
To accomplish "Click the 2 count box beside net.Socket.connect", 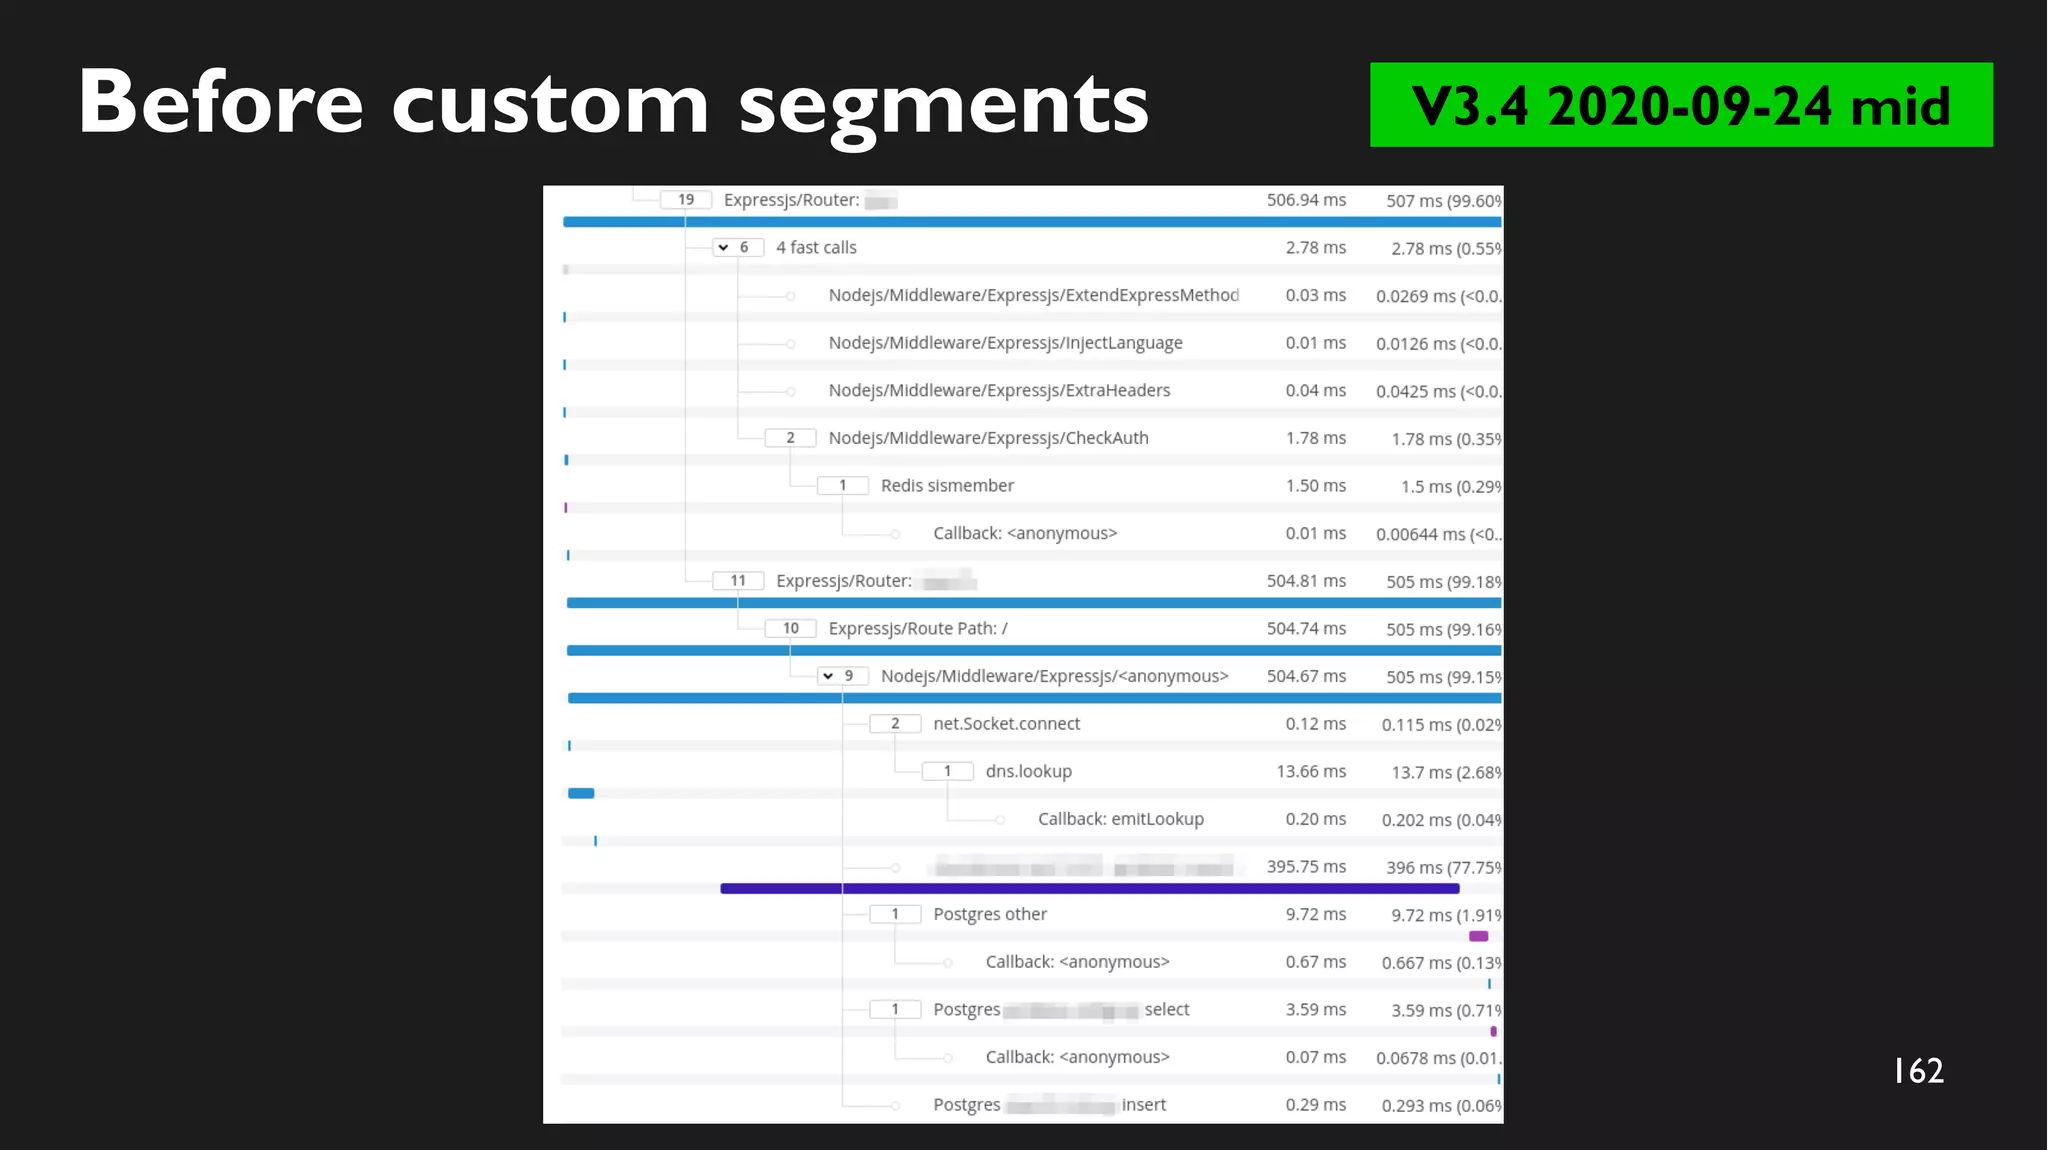I will click(x=895, y=724).
